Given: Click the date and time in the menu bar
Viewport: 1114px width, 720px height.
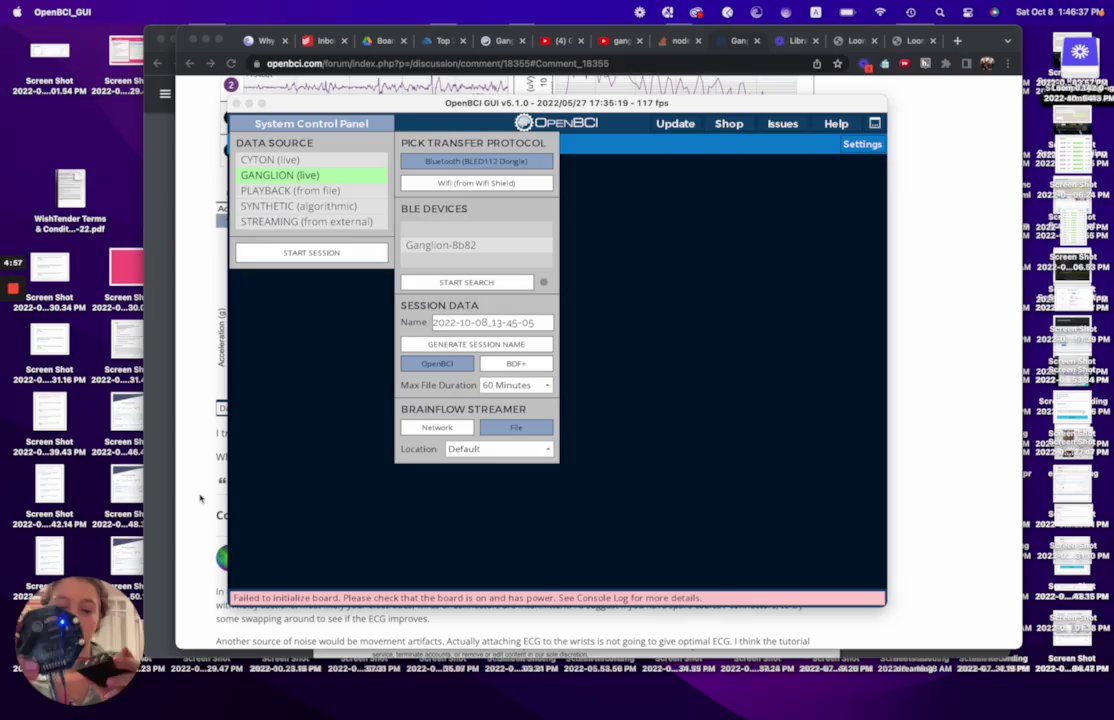Looking at the screenshot, I should (1059, 12).
